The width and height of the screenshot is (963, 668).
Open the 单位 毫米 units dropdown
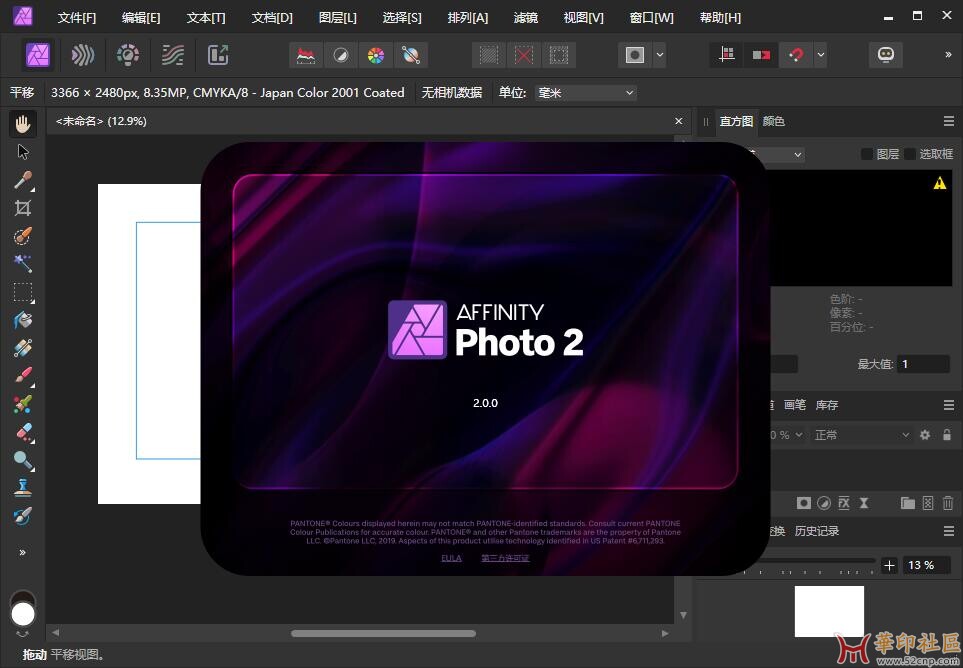click(585, 93)
